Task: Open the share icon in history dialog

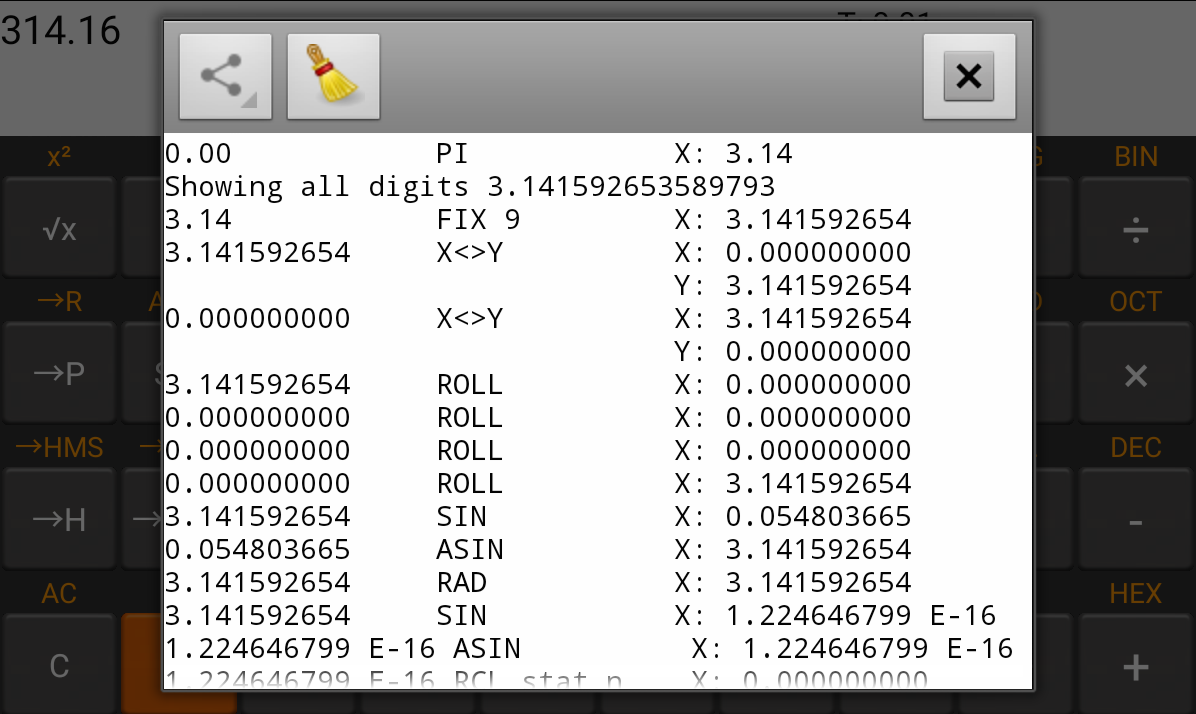Action: pos(225,76)
